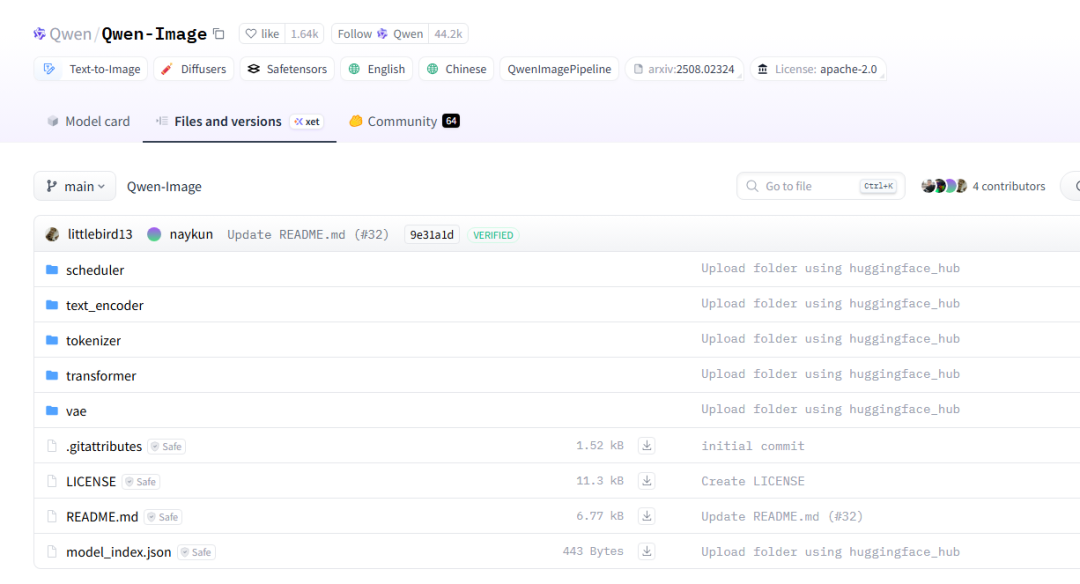This screenshot has height=584, width=1080.
Task: Open Update README.md commit in README row
Action: (782, 517)
